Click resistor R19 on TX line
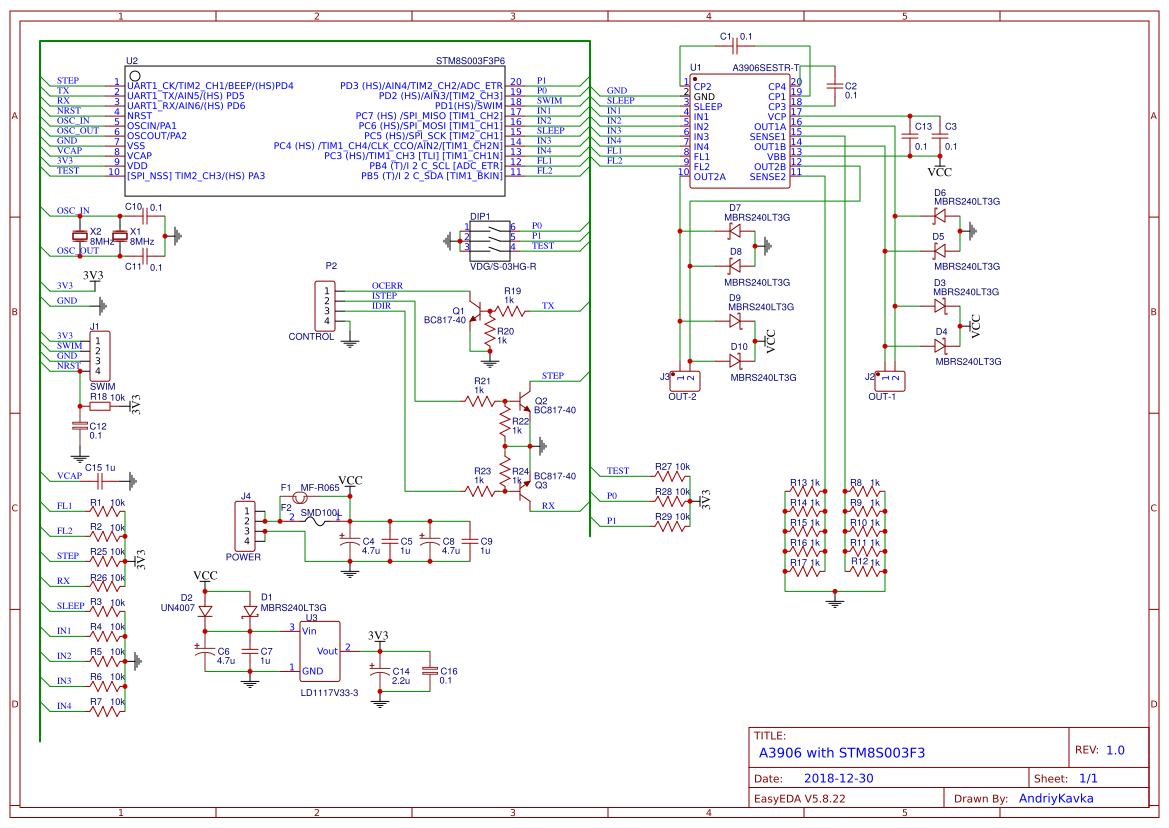Viewport: 1169px width, 828px height. pyautogui.click(x=510, y=311)
